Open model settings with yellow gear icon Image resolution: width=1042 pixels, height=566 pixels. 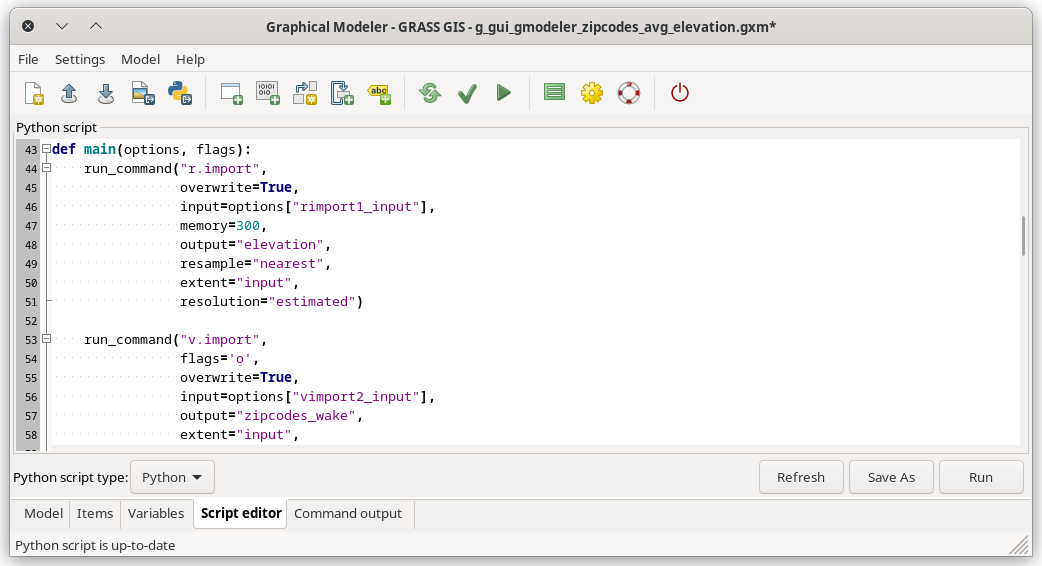pos(592,94)
